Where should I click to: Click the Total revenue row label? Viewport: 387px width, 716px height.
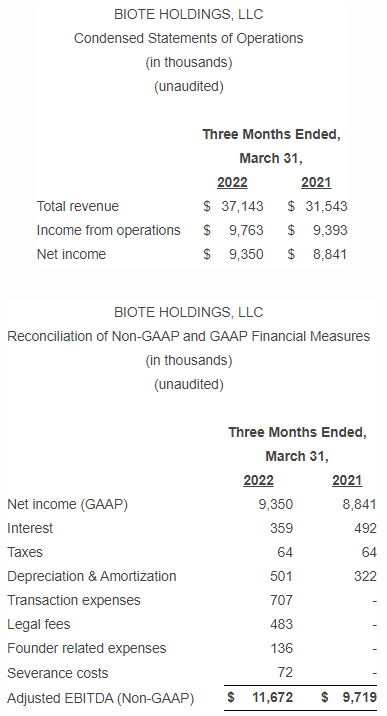78,206
